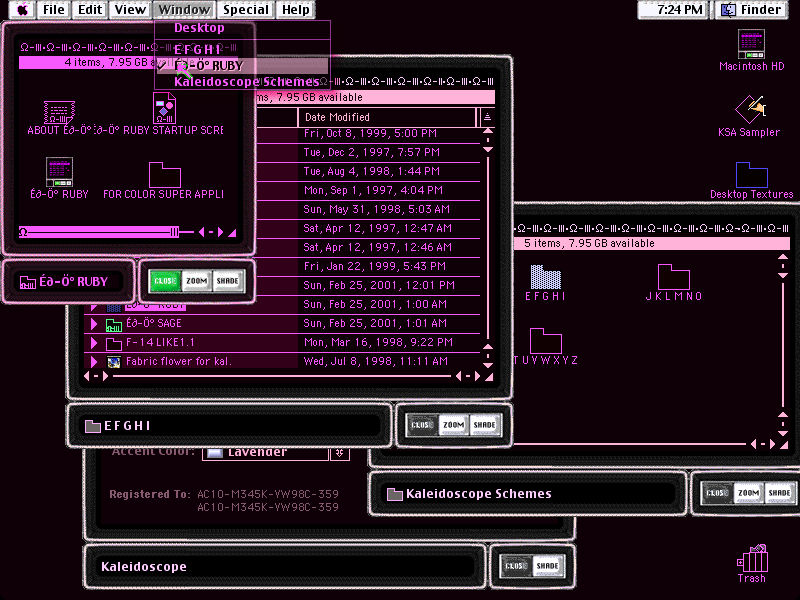
Task: Click the date 'Tue, Dec 2, 1997, 7:57 PM'
Action: tap(371, 153)
